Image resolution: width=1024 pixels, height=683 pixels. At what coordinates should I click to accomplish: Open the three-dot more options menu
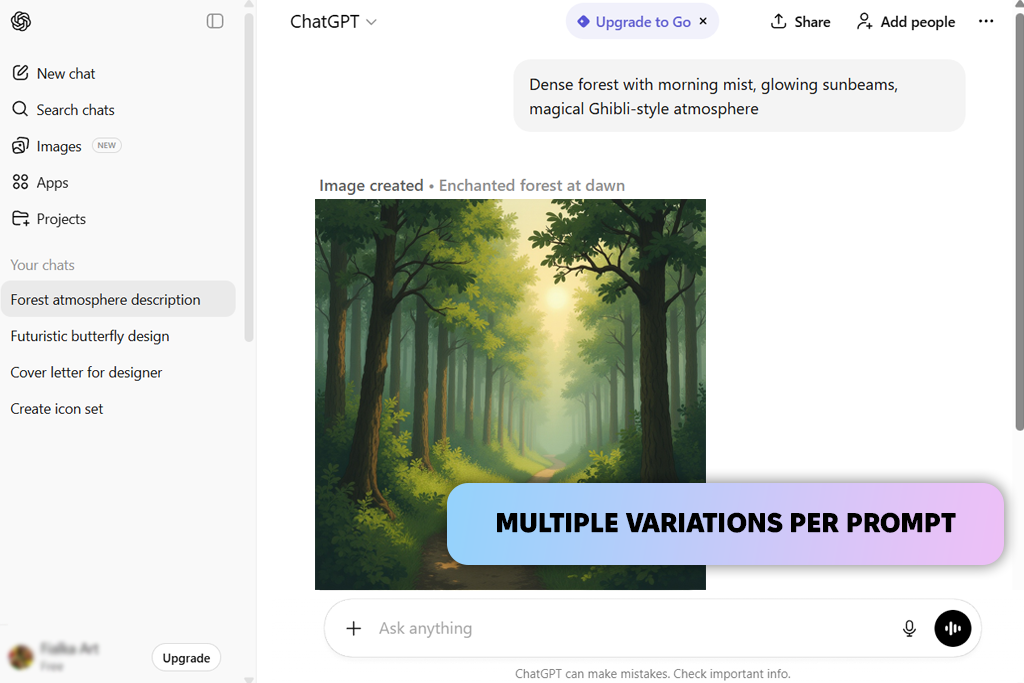(x=986, y=22)
